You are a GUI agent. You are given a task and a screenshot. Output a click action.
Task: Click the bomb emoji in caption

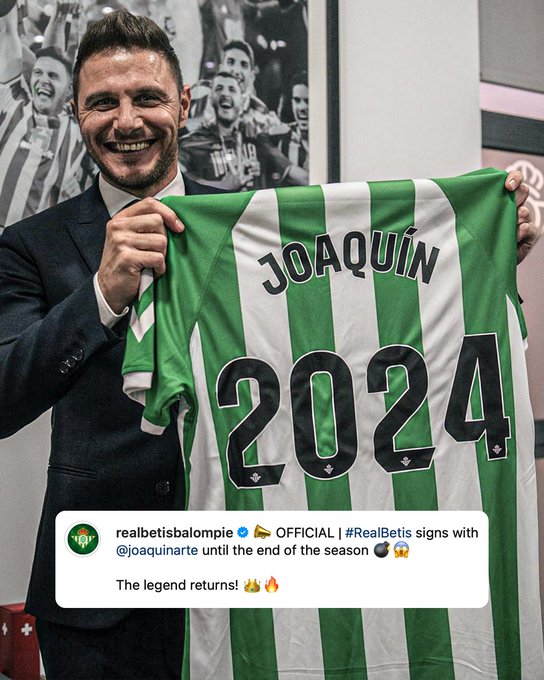[382, 550]
